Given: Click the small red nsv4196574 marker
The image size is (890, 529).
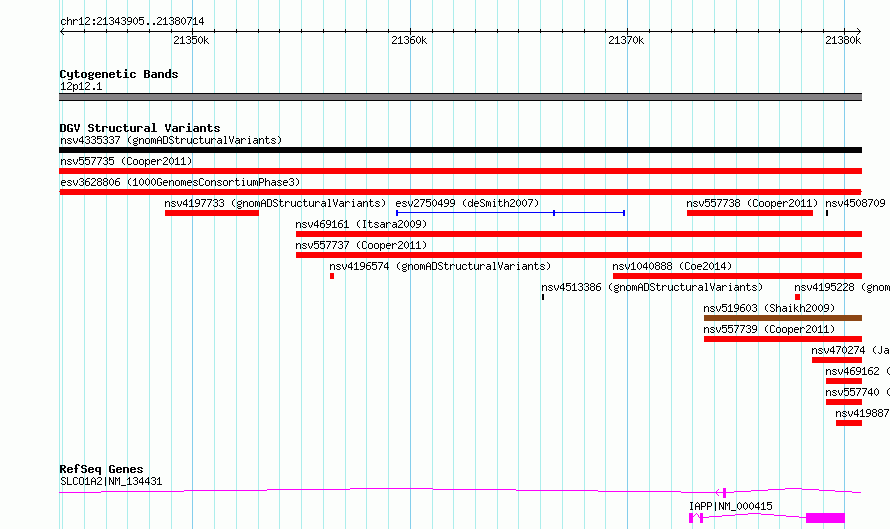Looking at the screenshot, I should [x=332, y=276].
